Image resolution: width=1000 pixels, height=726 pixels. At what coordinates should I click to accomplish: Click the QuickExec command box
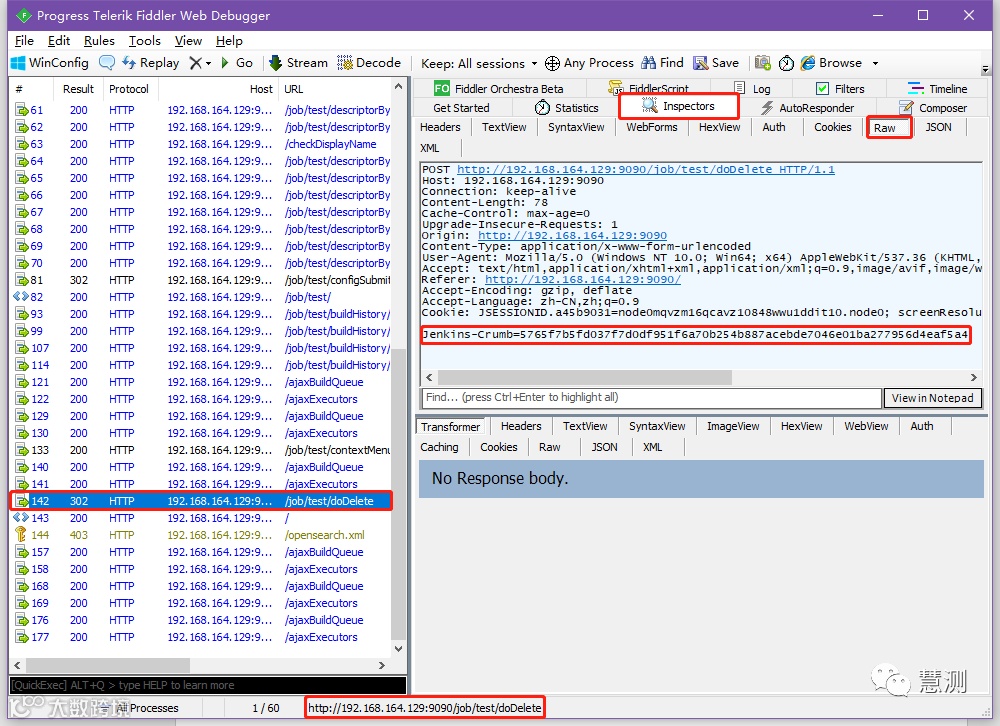click(208, 685)
